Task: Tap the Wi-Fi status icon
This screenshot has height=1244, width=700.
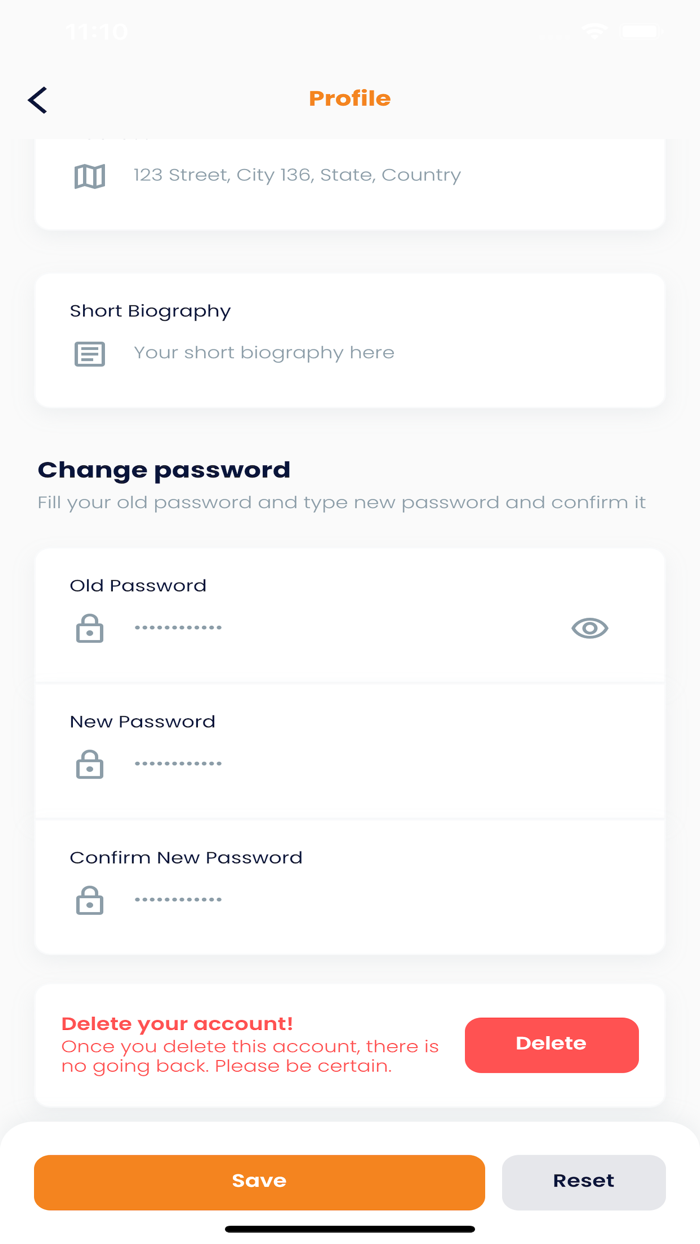Action: [595, 32]
